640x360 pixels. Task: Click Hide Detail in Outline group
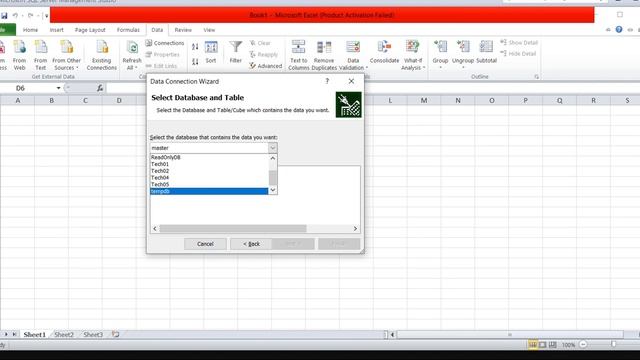click(x=518, y=53)
